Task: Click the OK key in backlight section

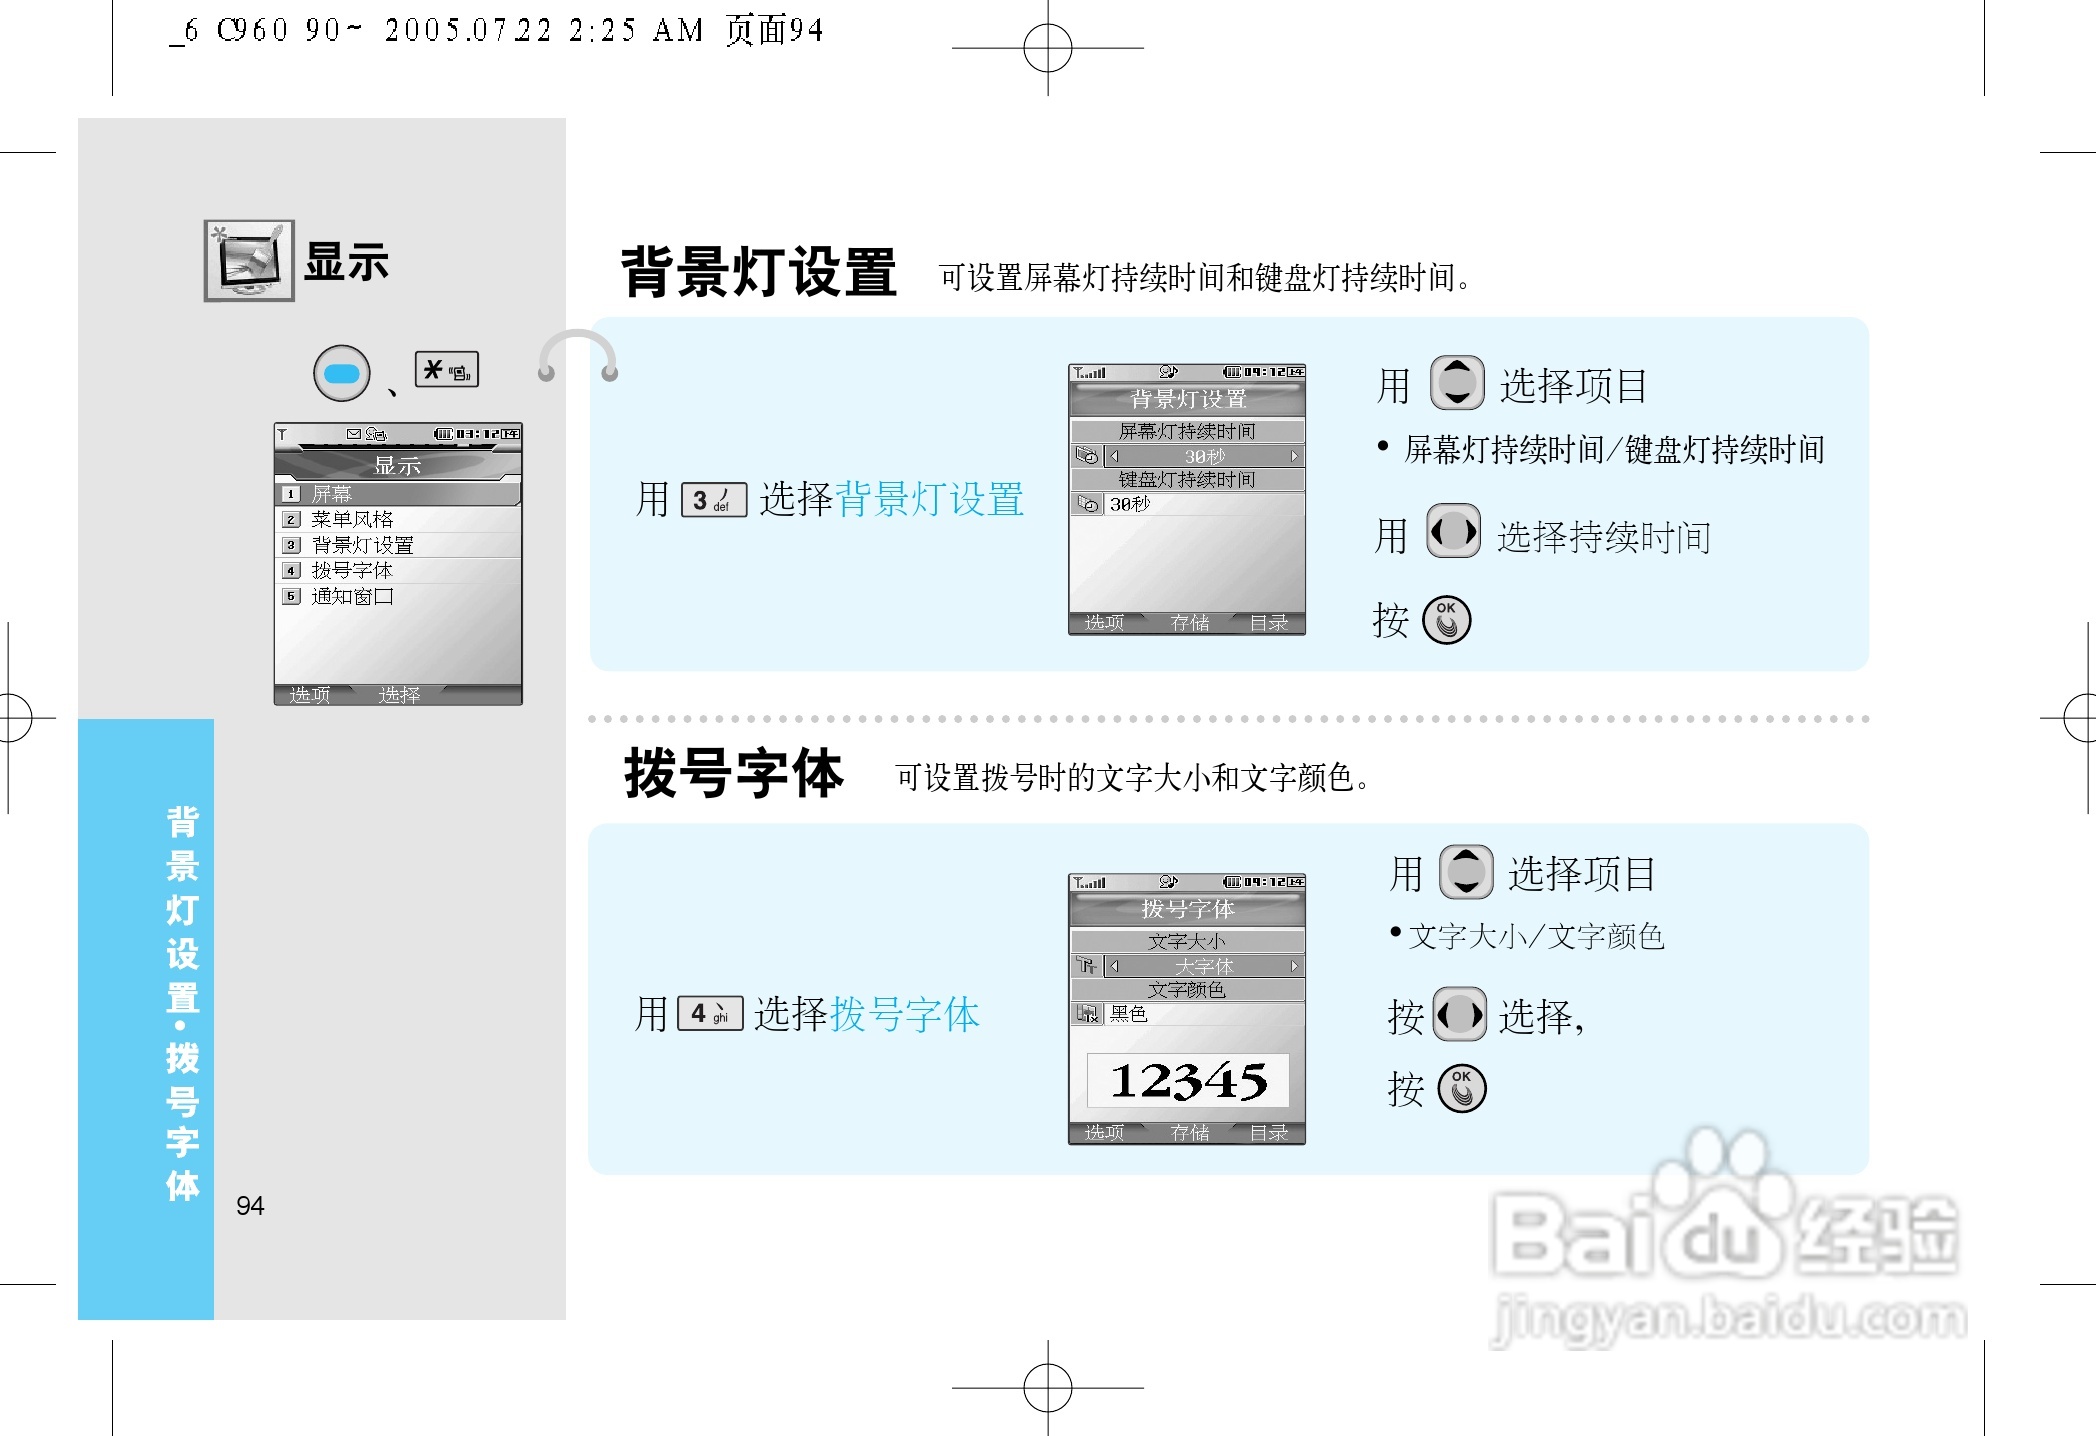Action: click(1446, 620)
